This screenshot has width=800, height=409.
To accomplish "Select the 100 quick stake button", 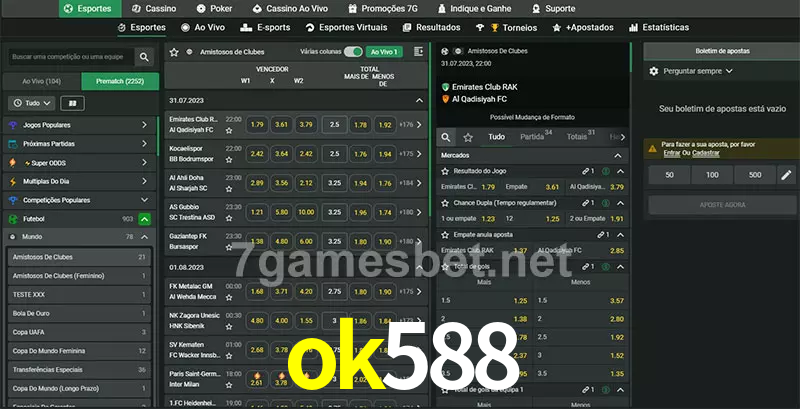I will (x=711, y=175).
